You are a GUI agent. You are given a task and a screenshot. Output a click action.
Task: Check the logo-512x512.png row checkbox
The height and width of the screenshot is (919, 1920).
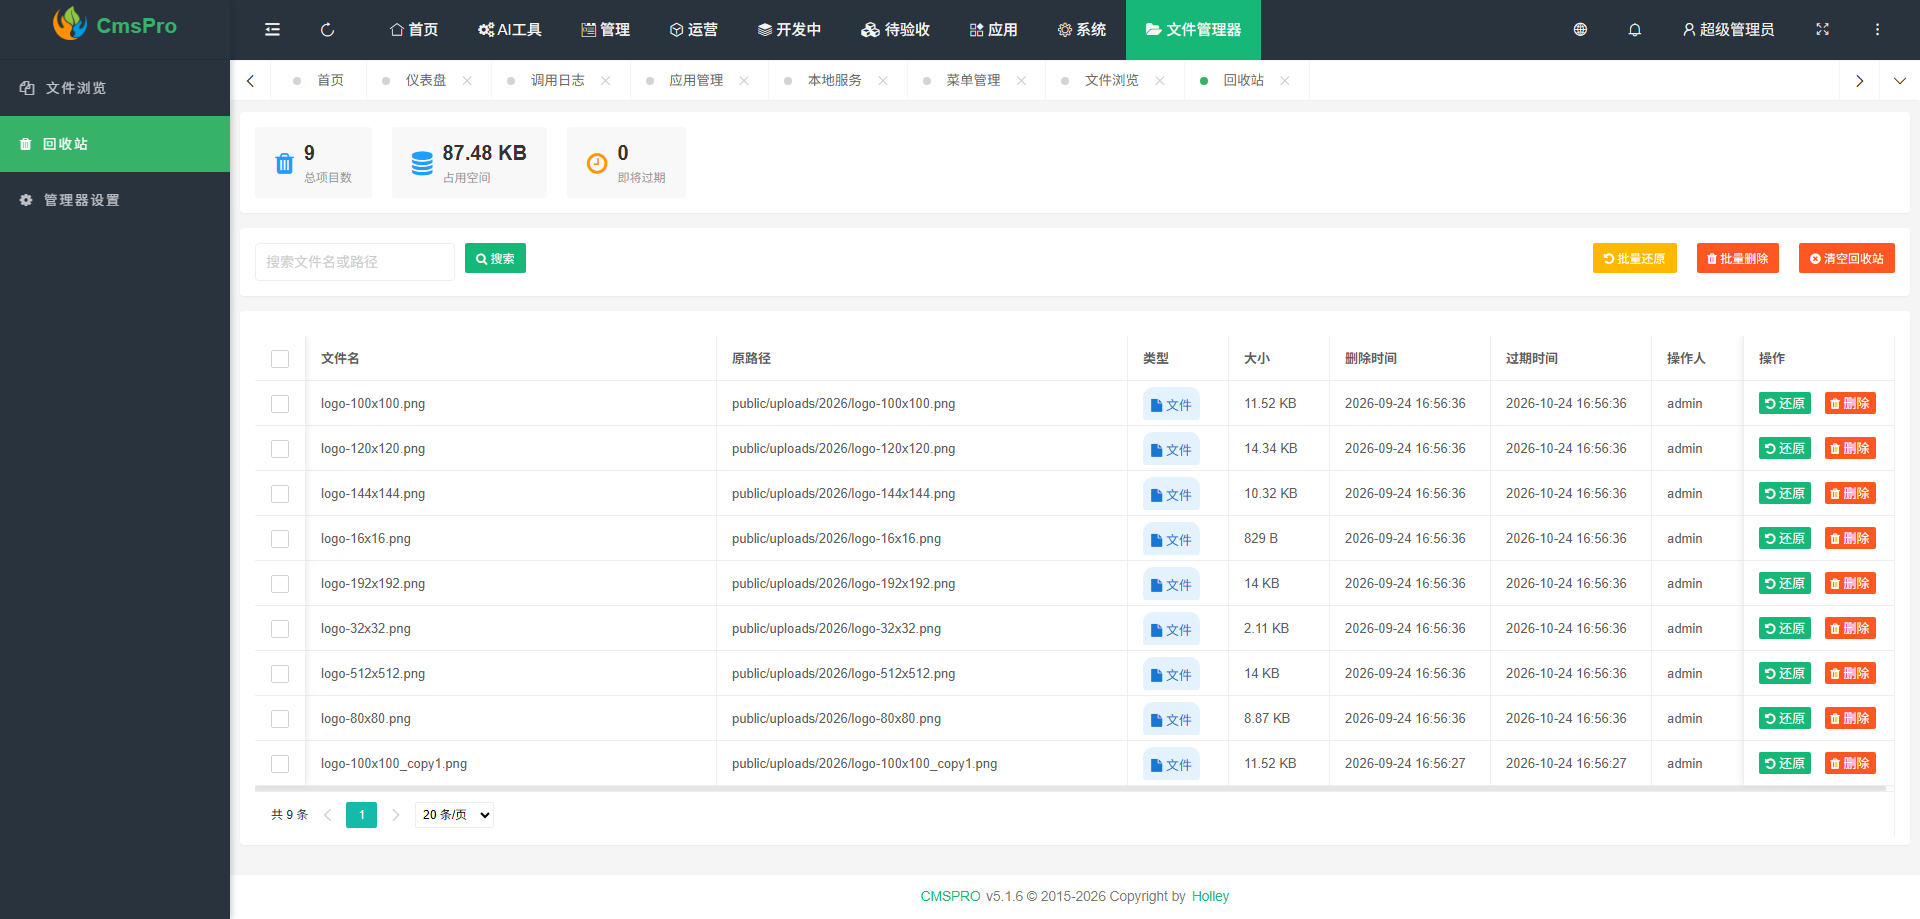[280, 674]
